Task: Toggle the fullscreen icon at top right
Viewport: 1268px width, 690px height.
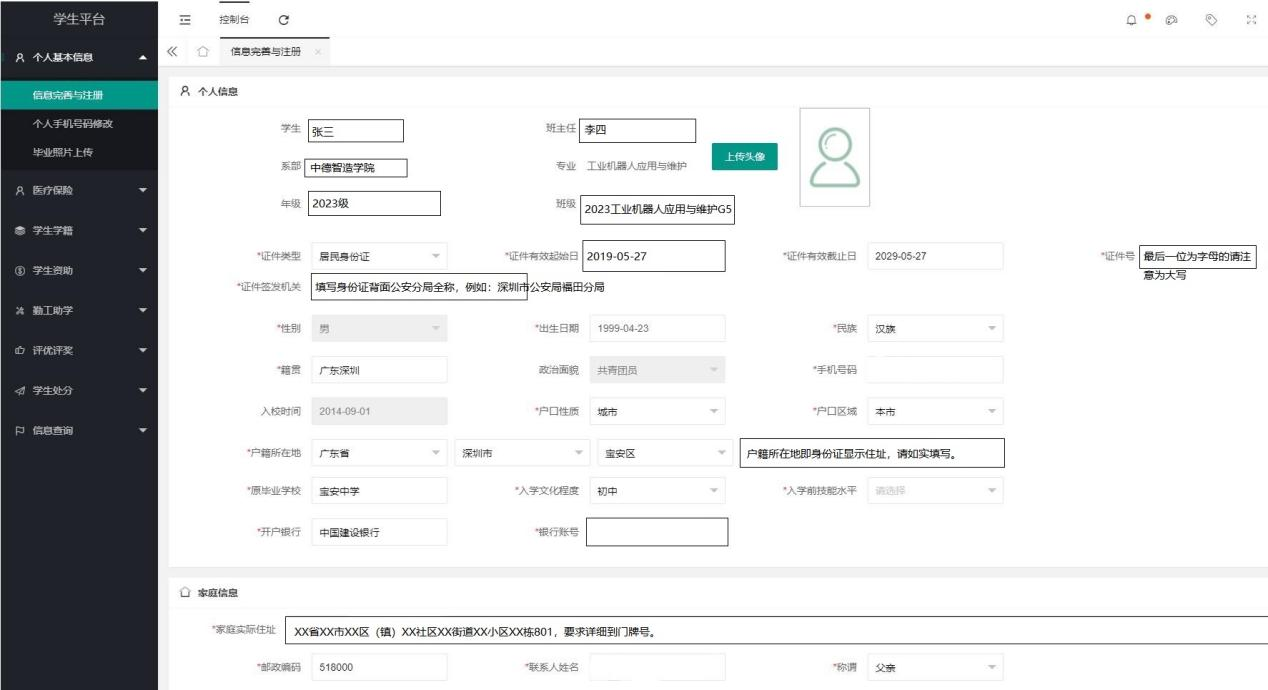Action: (1250, 20)
